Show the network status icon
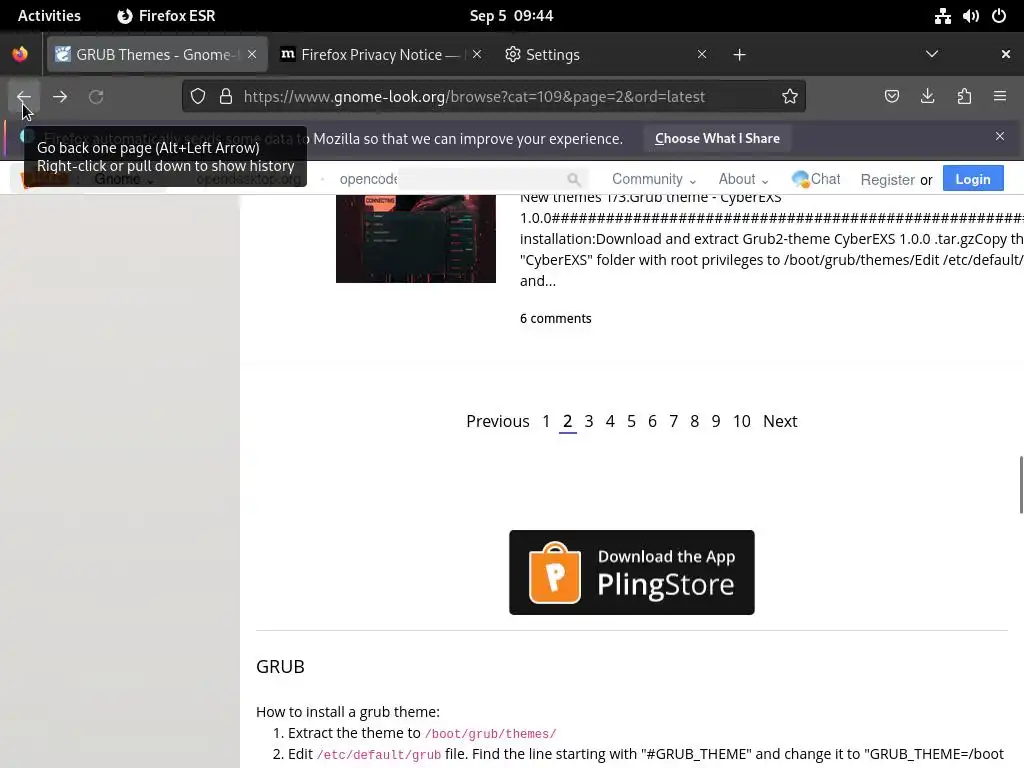 tap(942, 16)
